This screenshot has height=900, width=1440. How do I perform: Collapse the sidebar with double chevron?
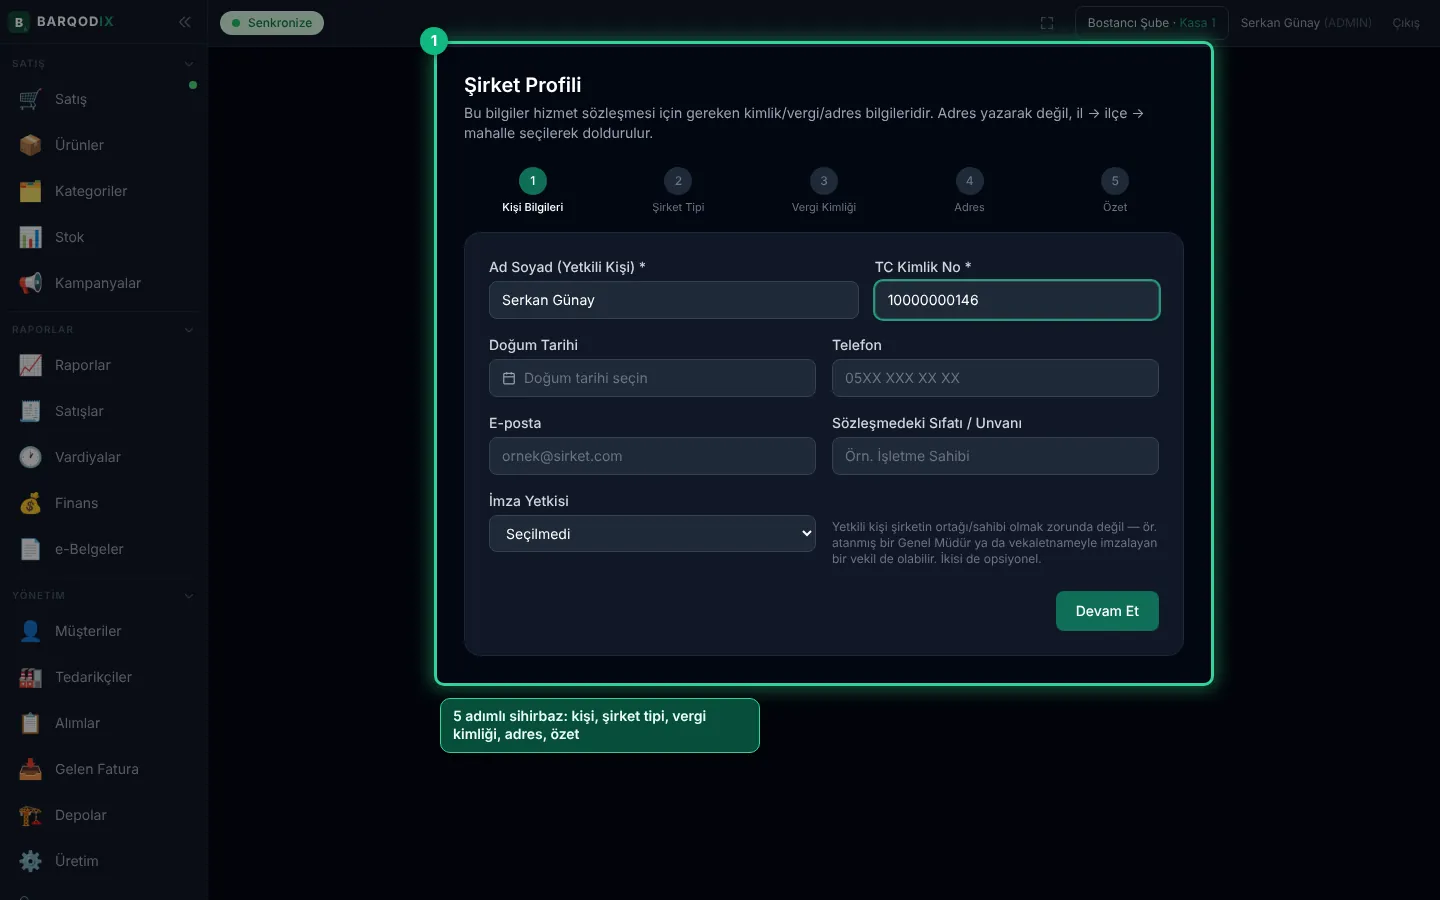pyautogui.click(x=185, y=22)
